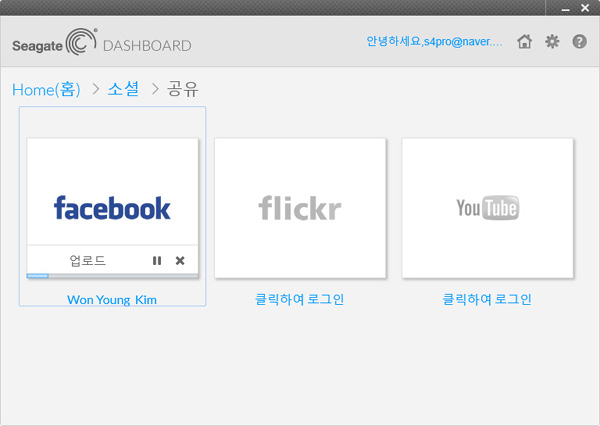Viewport: 600px width, 426px height.
Task: Click the 업로드 label on Facebook tile
Action: pos(87,261)
